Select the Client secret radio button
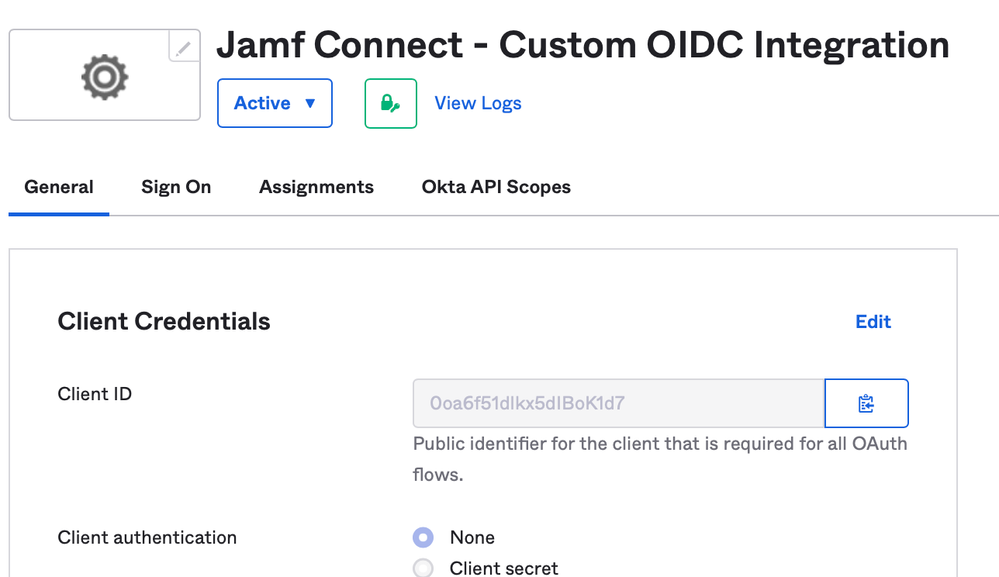 423,567
